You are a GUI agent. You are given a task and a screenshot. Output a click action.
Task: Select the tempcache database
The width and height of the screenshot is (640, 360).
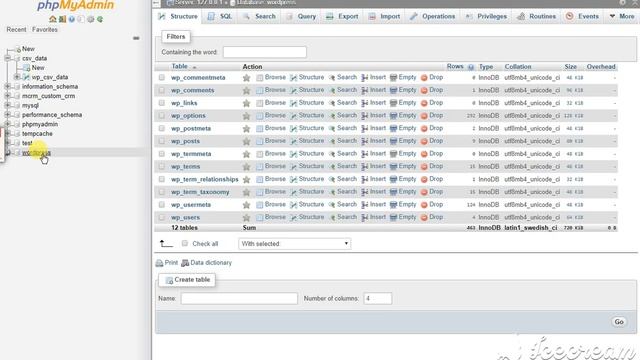[x=37, y=133]
